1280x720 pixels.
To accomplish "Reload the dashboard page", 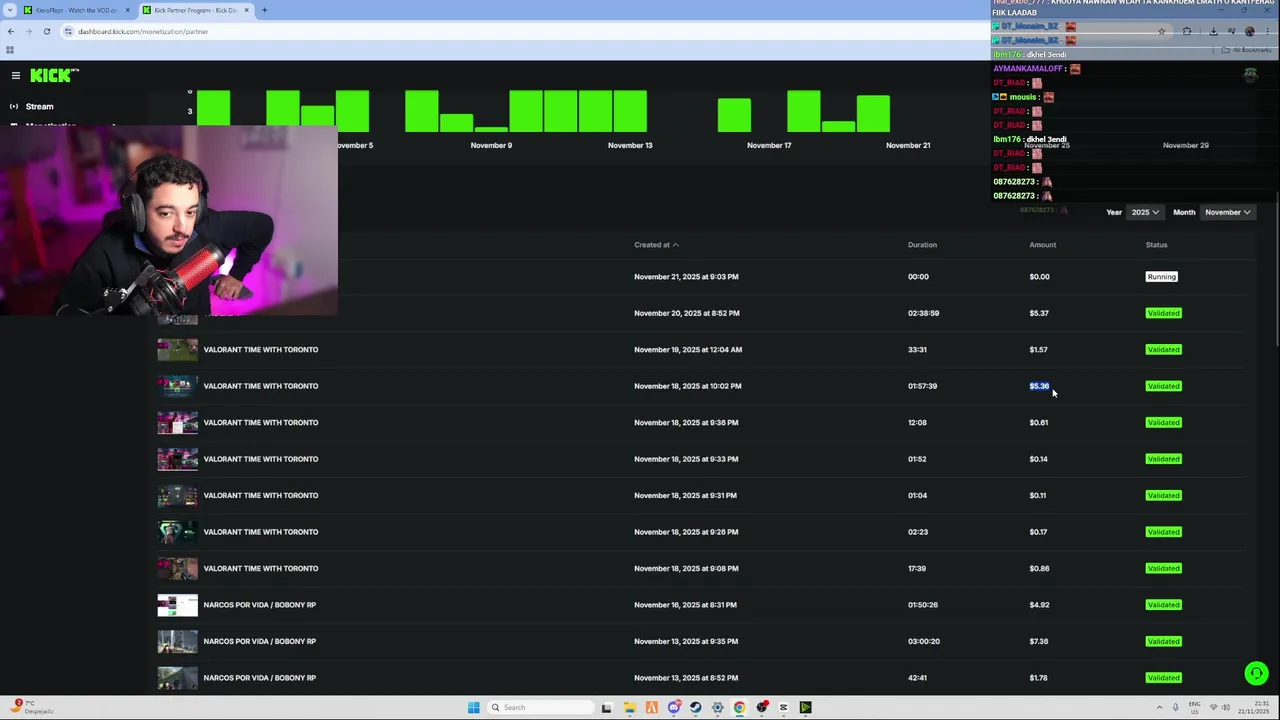I will (46, 31).
